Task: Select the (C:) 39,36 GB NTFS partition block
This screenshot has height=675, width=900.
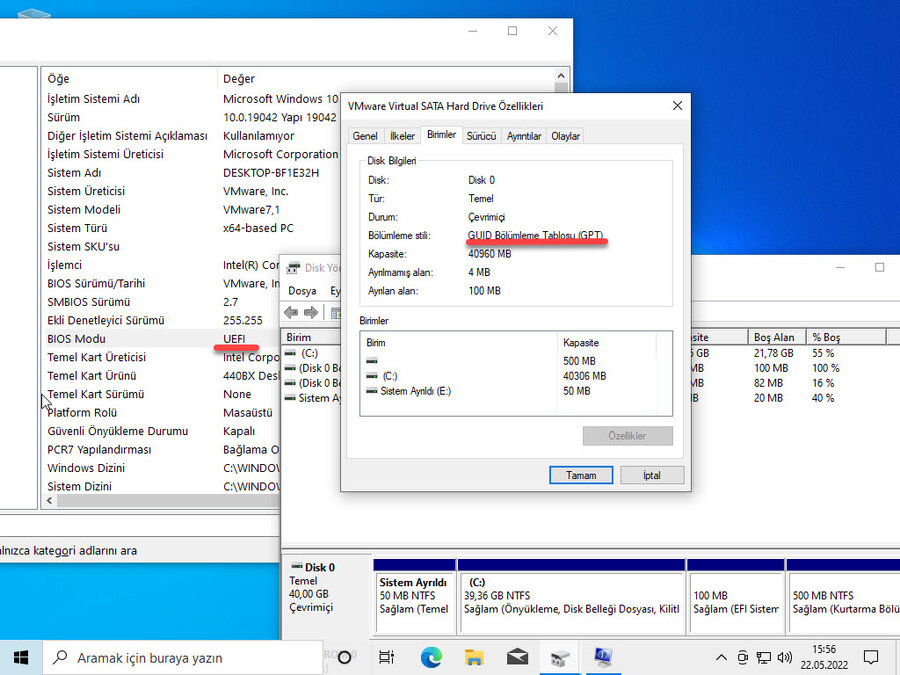Action: pyautogui.click(x=572, y=596)
